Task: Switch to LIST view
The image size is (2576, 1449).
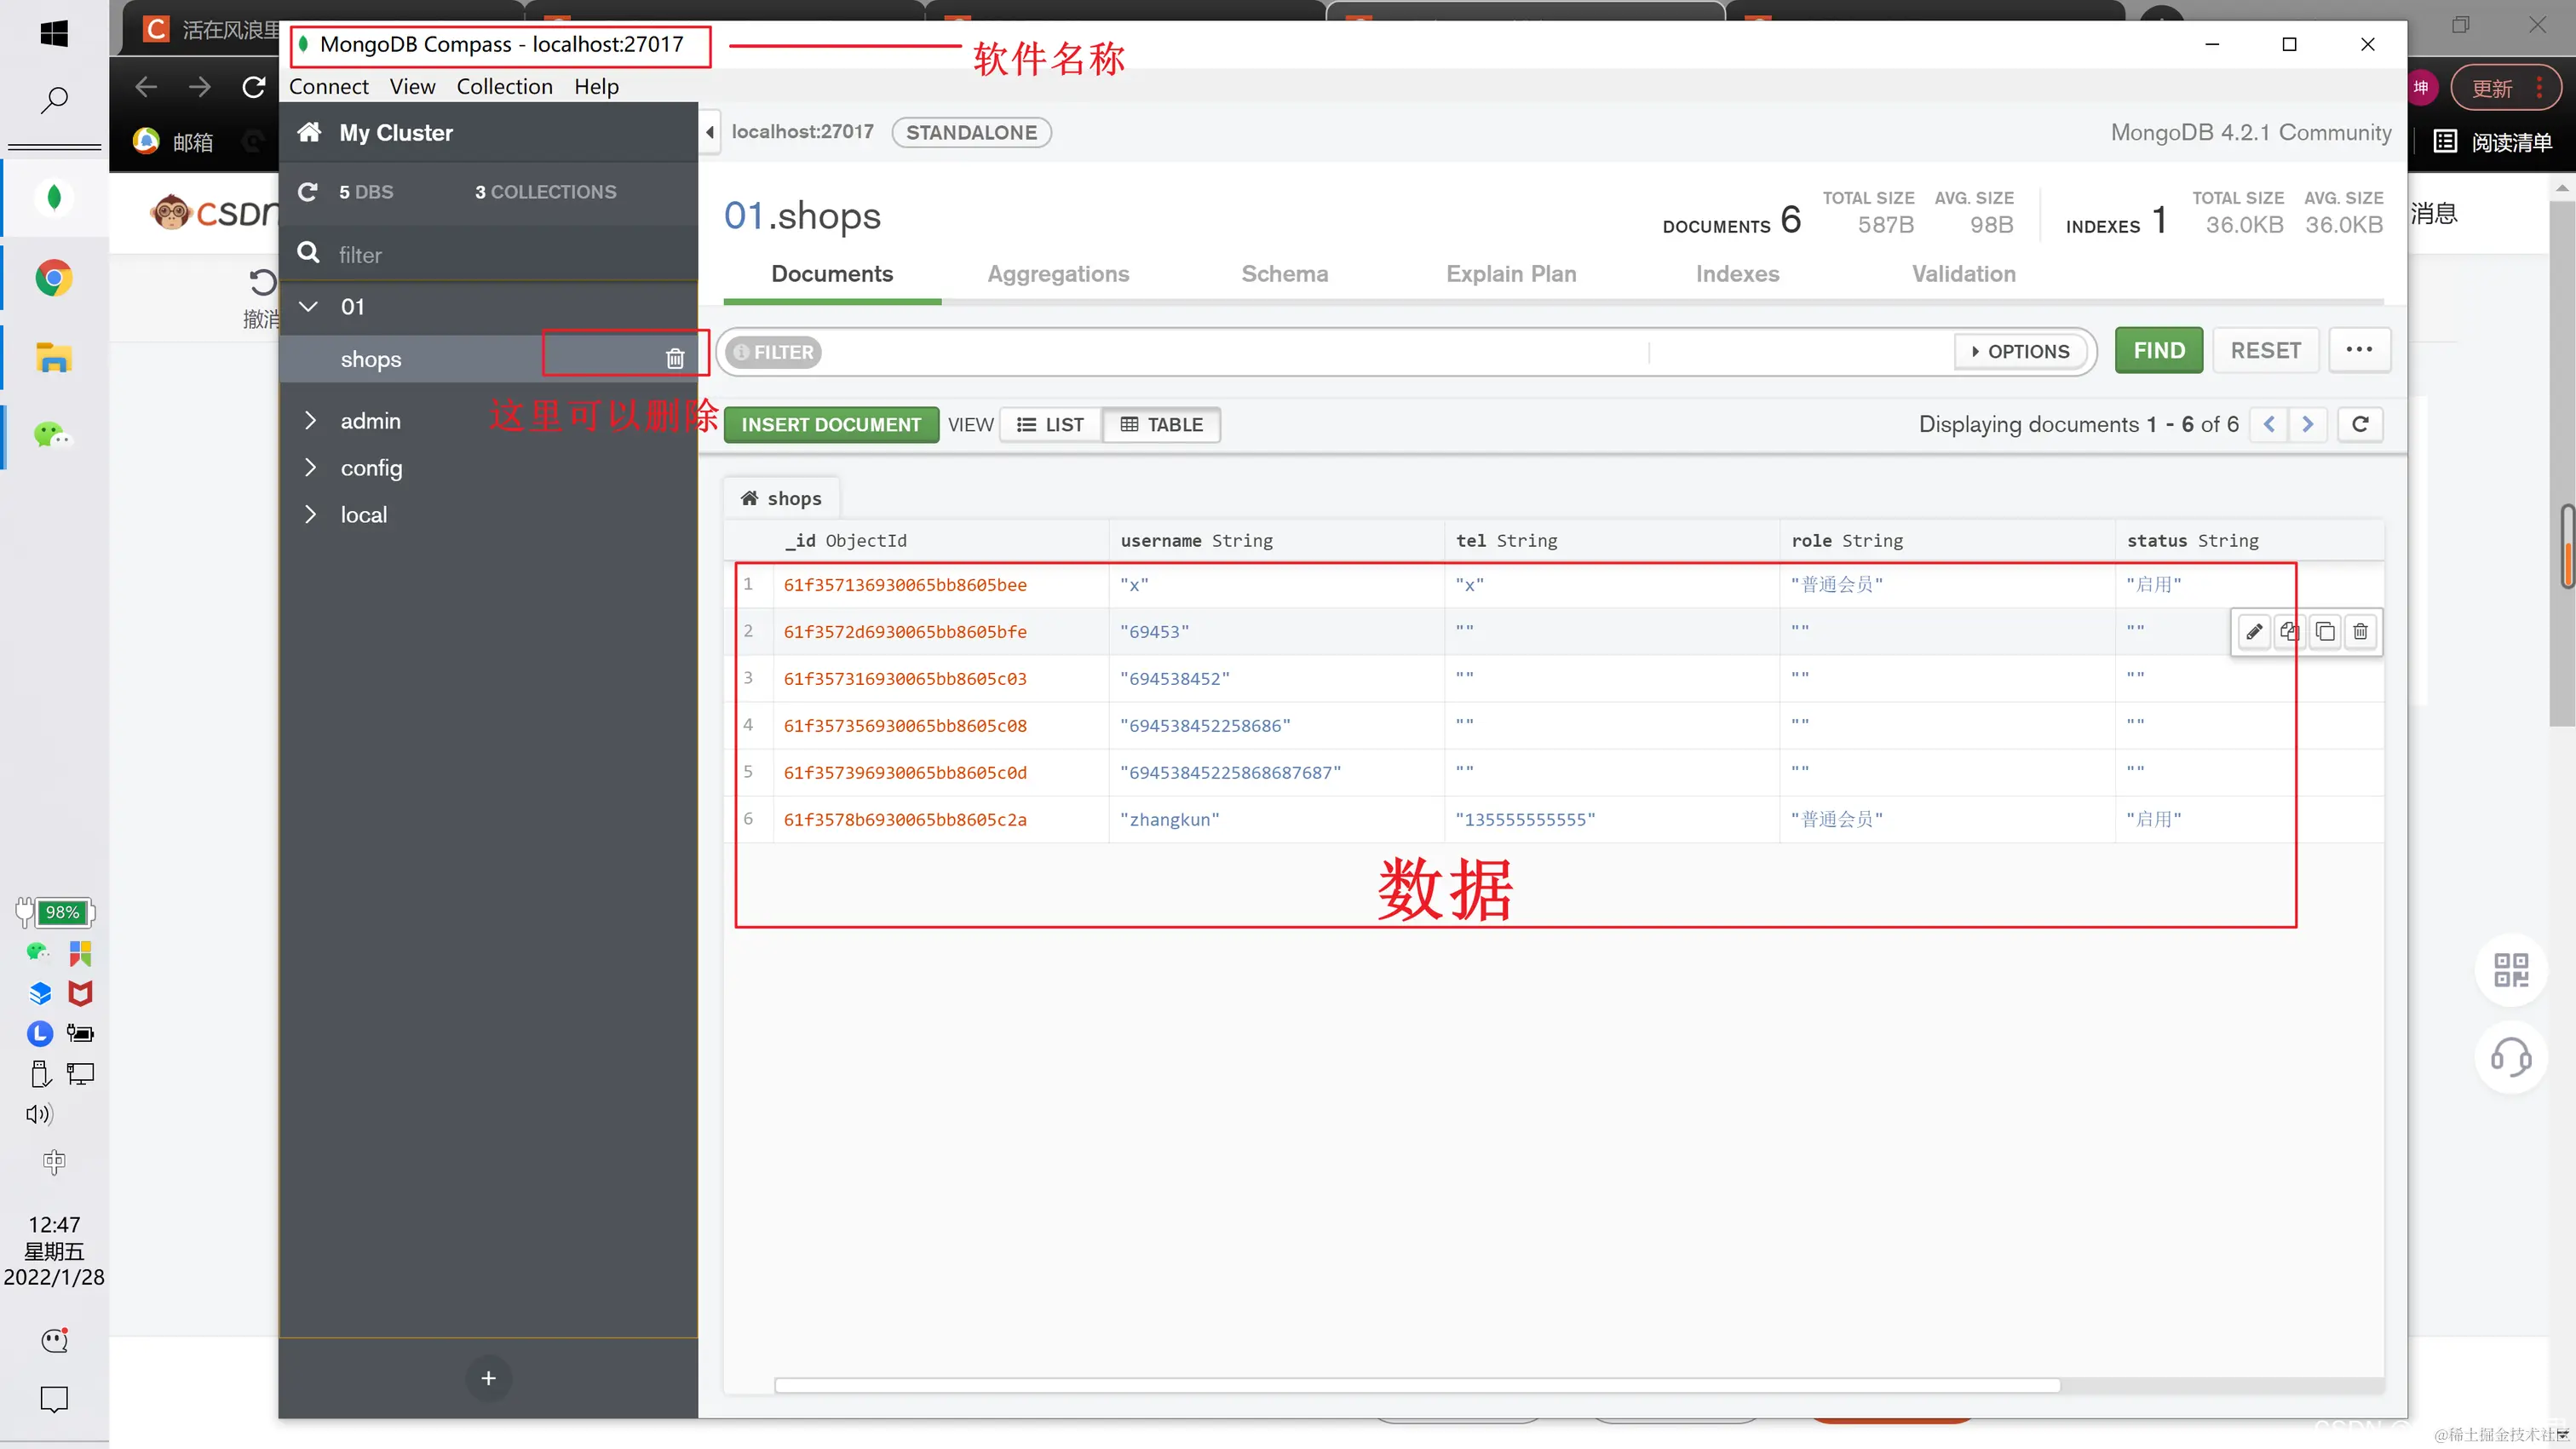Action: 1050,424
